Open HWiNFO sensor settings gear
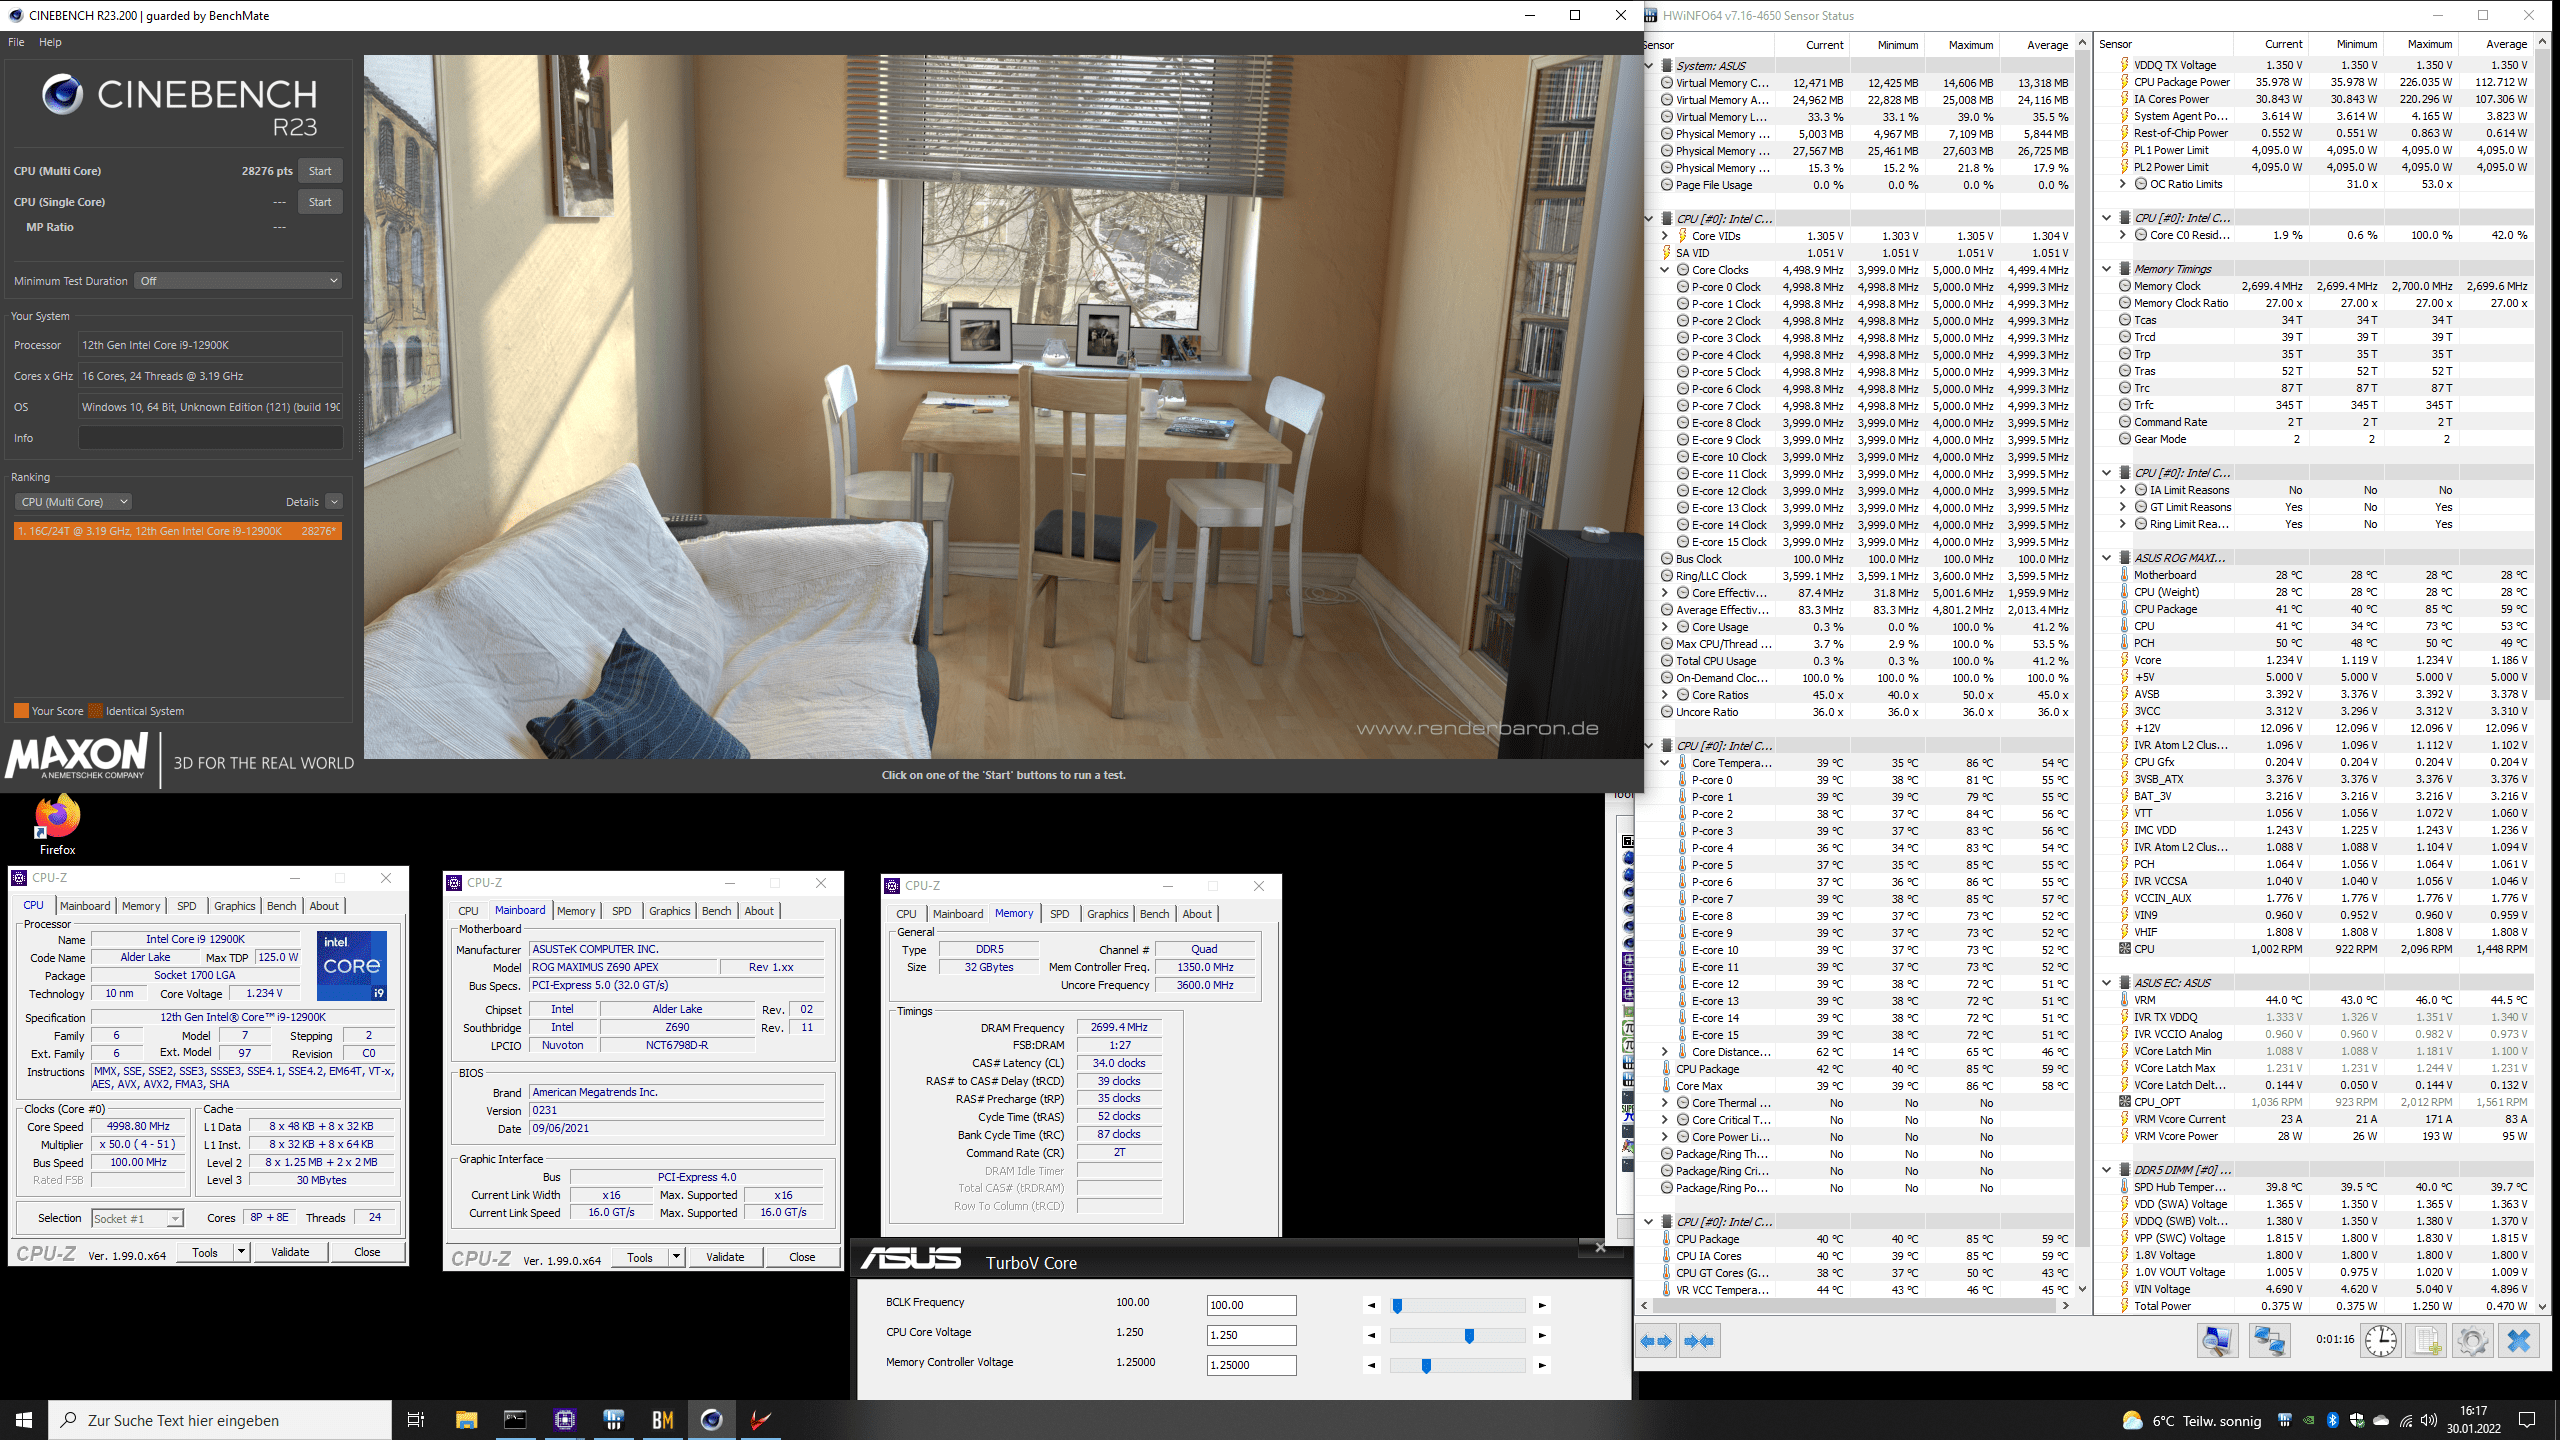The width and height of the screenshot is (2560, 1440). 2472,1341
